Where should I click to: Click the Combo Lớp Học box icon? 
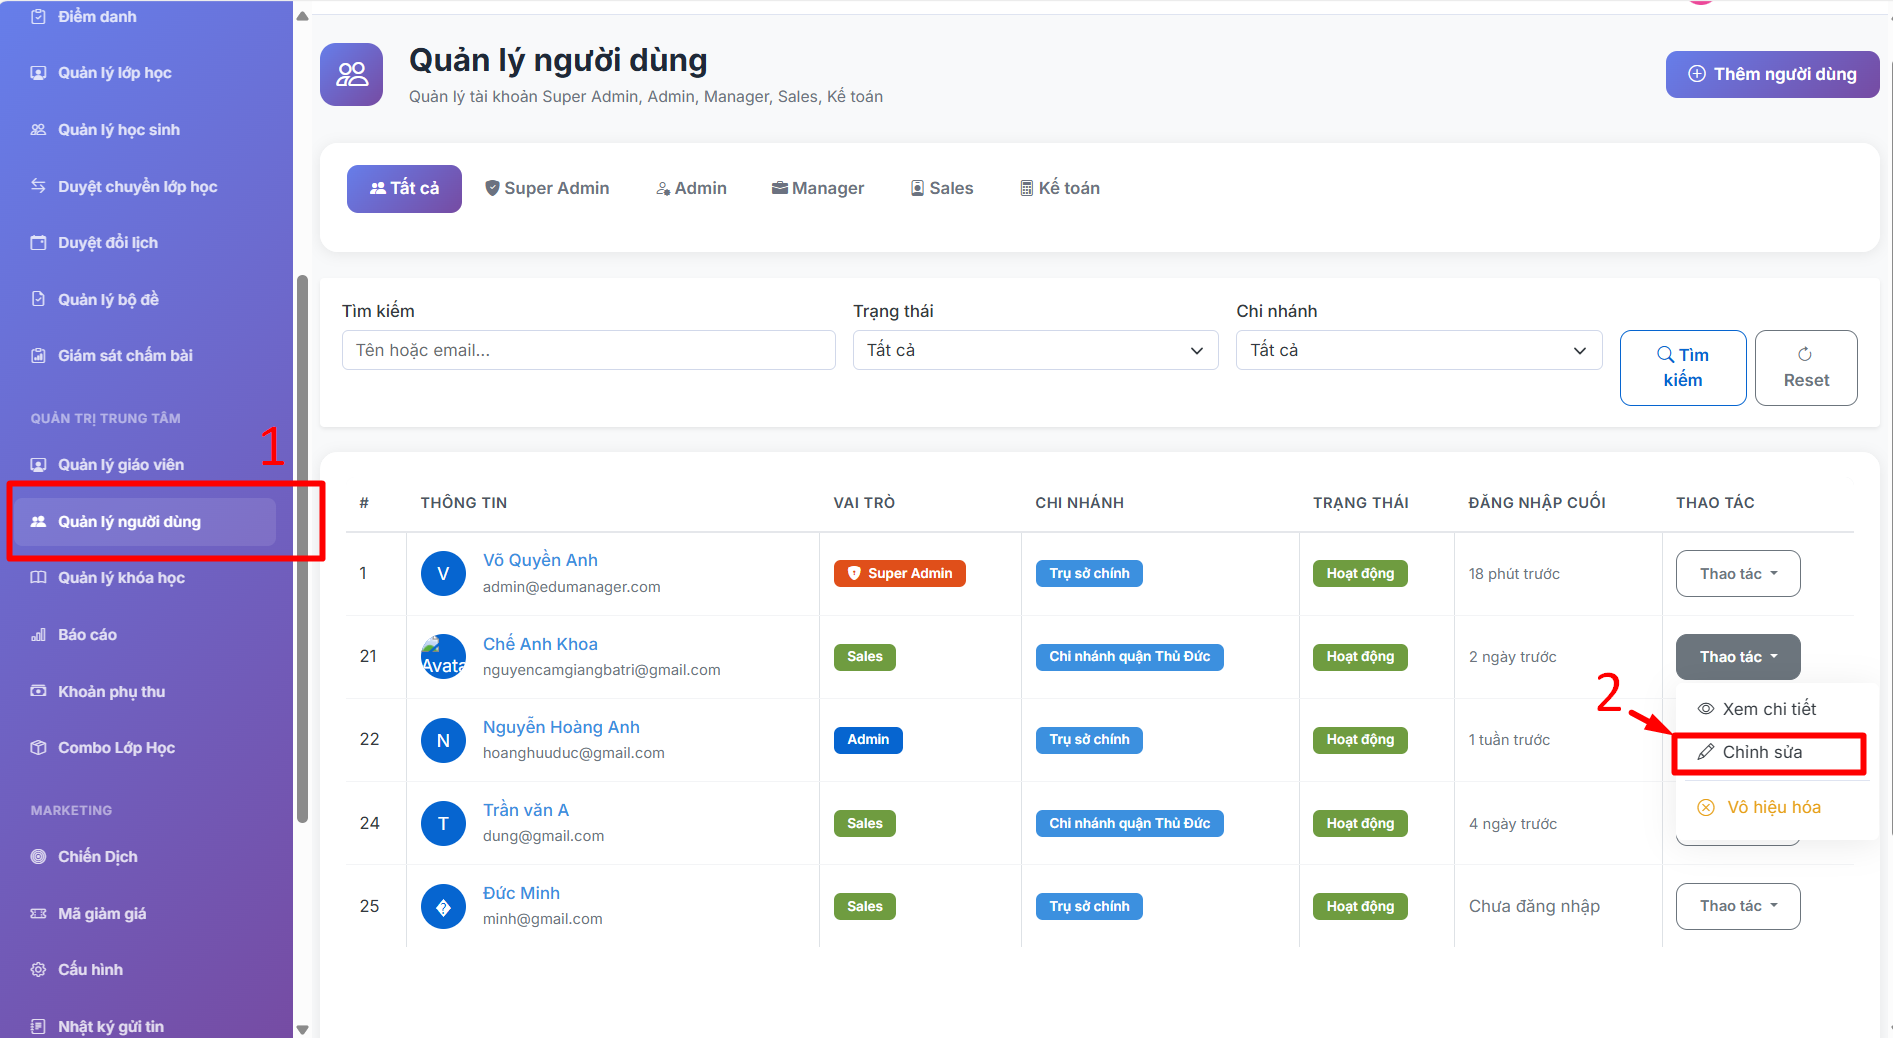click(x=38, y=748)
